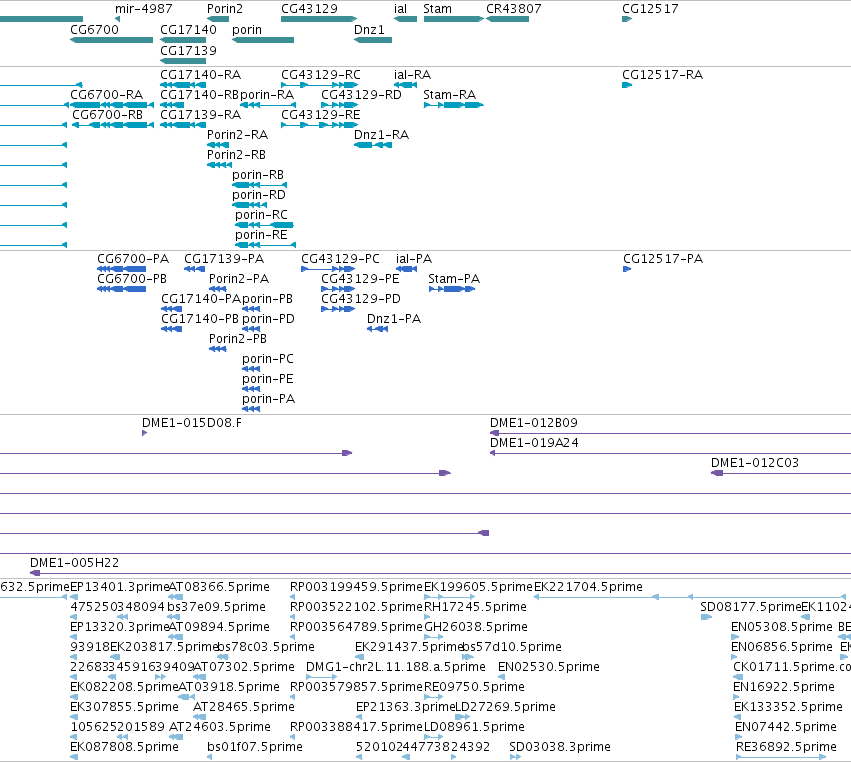
Task: Select the Dnz1-PA protein label
Action: (394, 319)
